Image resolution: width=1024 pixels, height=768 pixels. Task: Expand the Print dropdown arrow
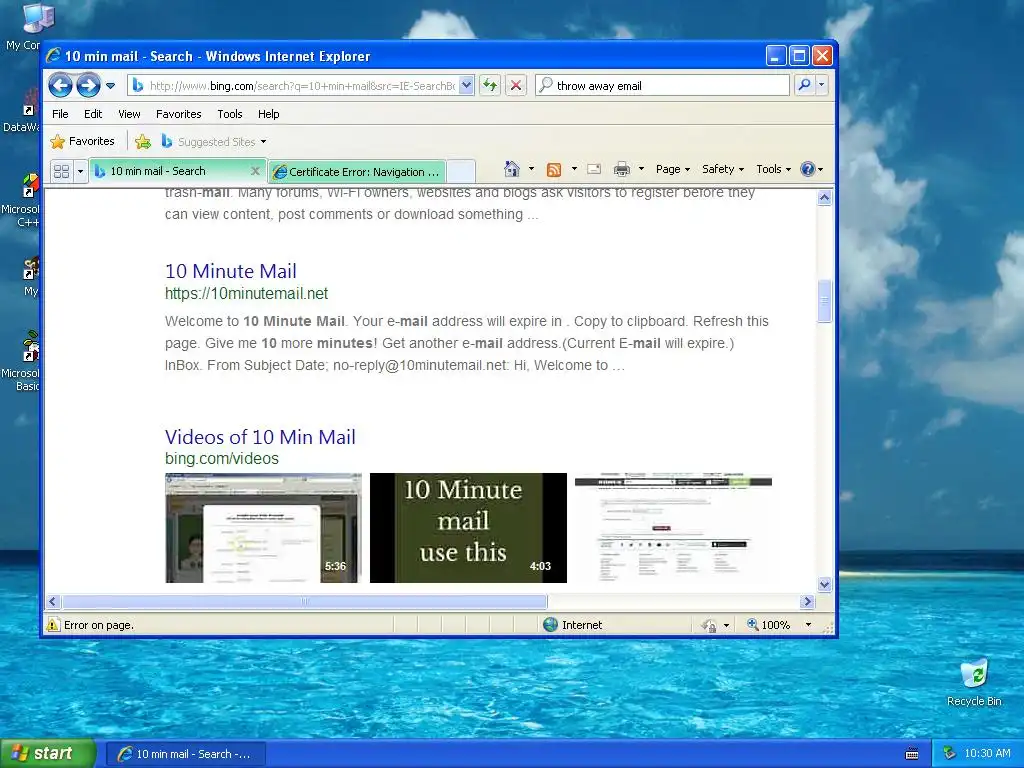pos(641,169)
